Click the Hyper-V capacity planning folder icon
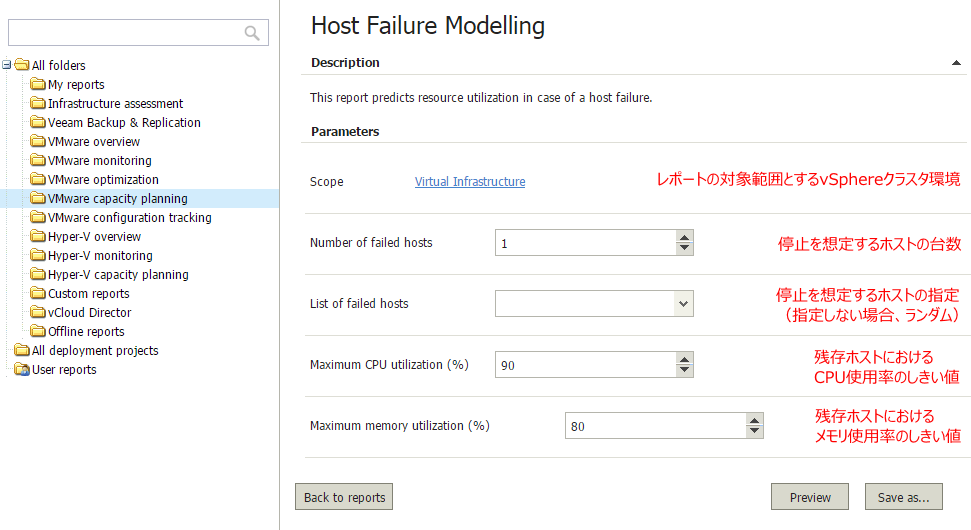Viewport: 971px width, 530px height. click(x=38, y=274)
